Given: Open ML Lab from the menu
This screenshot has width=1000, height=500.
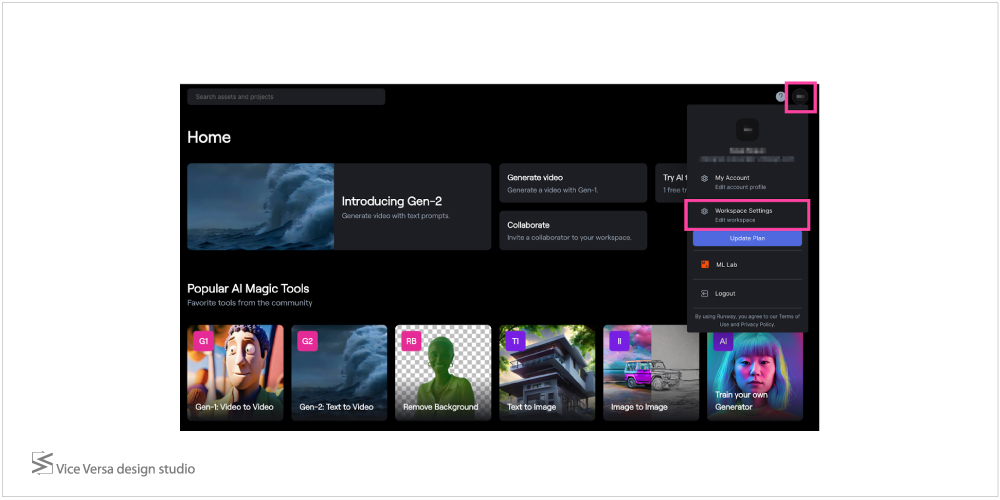Looking at the screenshot, I should click(x=726, y=265).
